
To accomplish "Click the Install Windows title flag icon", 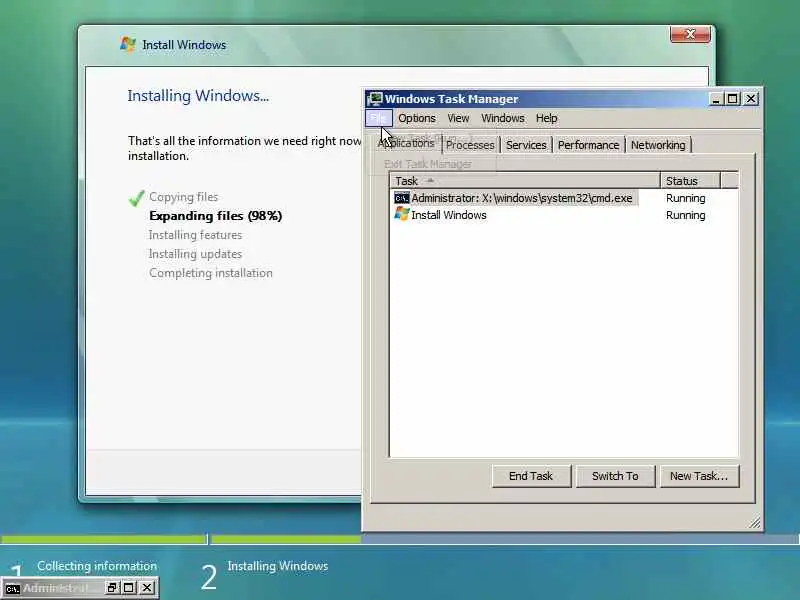I will point(128,44).
